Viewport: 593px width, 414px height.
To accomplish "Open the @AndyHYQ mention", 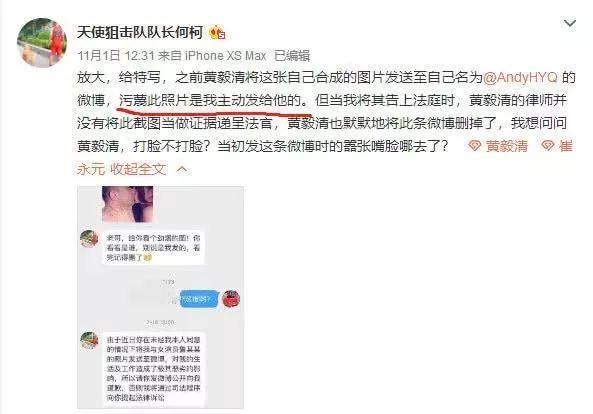I will [x=520, y=78].
